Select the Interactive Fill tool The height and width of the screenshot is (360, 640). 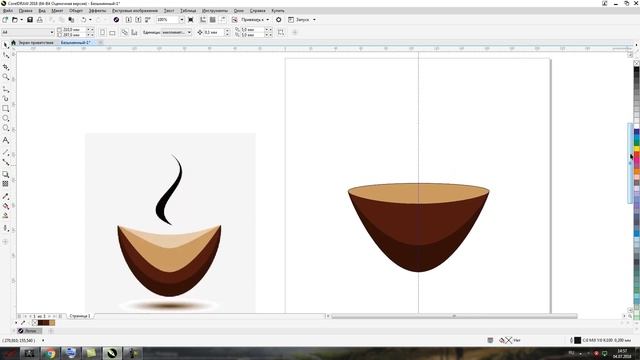pyautogui.click(x=5, y=206)
